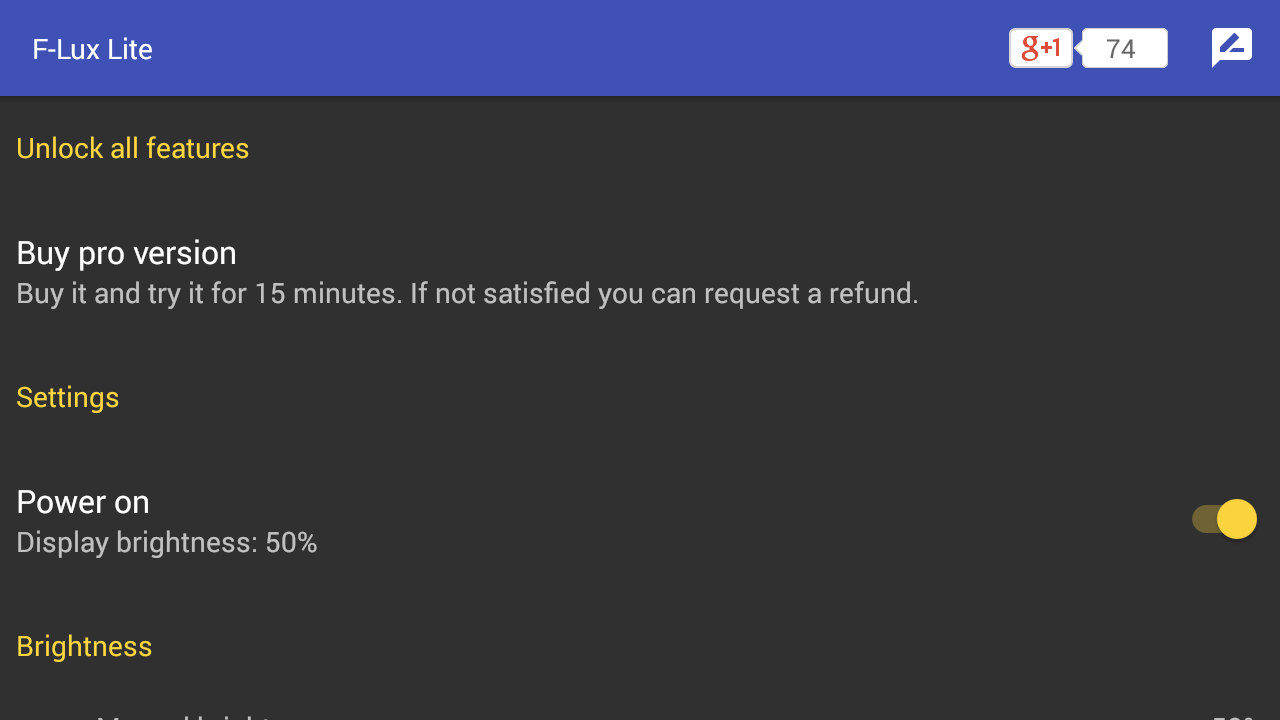Tap the brightness percentage value at bottom right
This screenshot has height=720, width=1280.
click(1234, 716)
